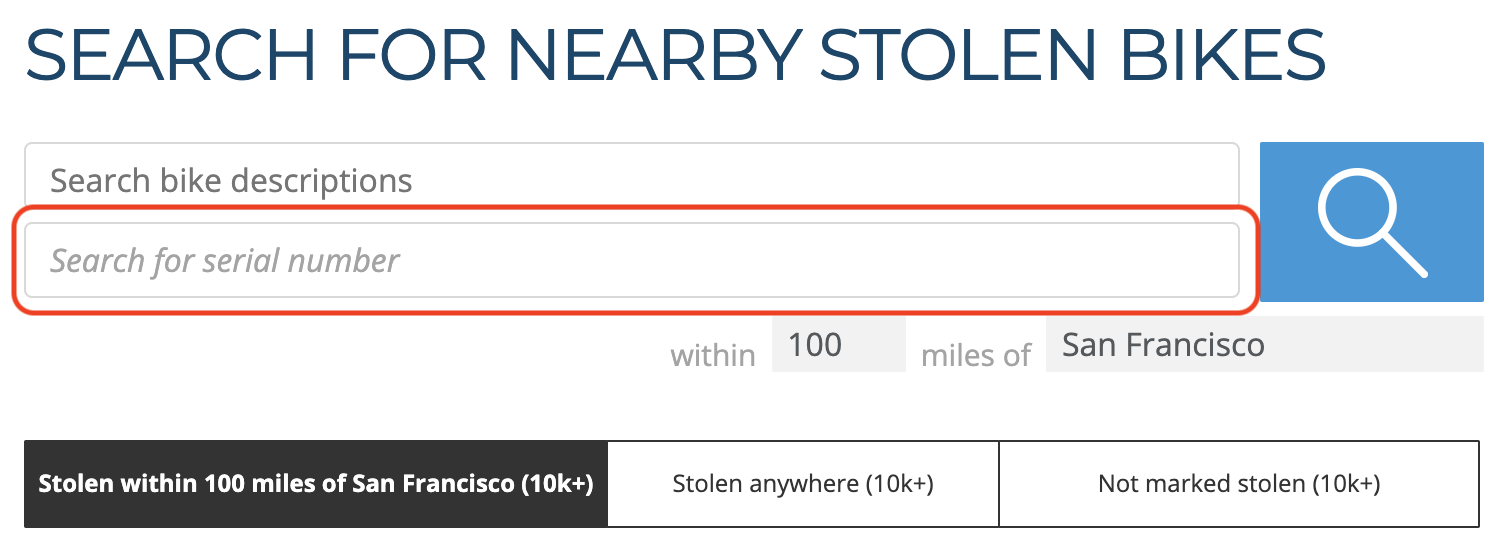Edit the San Francisco location field

point(1265,345)
